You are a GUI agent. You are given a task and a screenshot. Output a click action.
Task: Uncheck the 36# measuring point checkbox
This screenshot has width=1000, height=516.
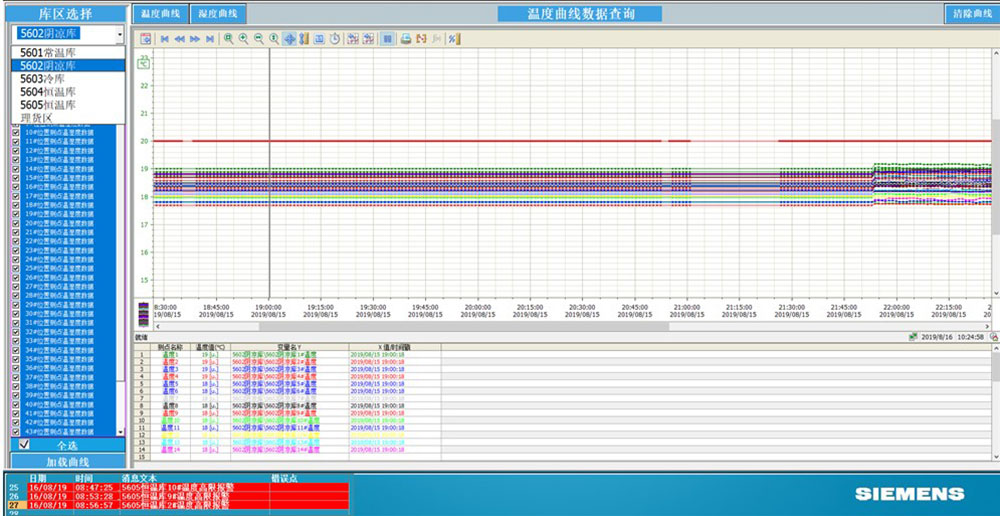(16, 367)
